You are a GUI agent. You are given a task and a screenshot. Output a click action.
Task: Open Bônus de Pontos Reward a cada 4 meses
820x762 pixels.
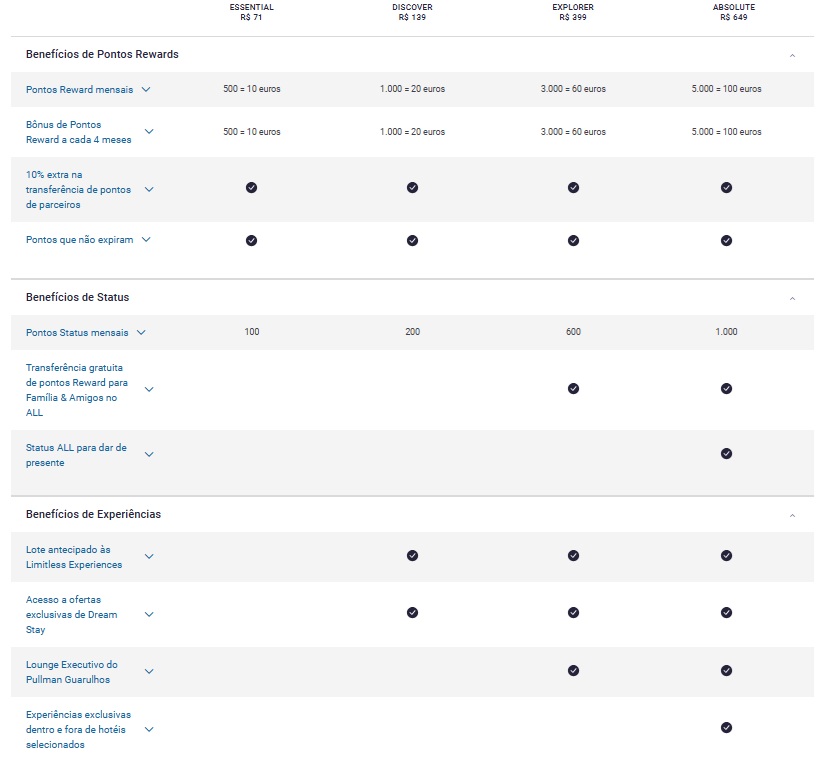78,132
